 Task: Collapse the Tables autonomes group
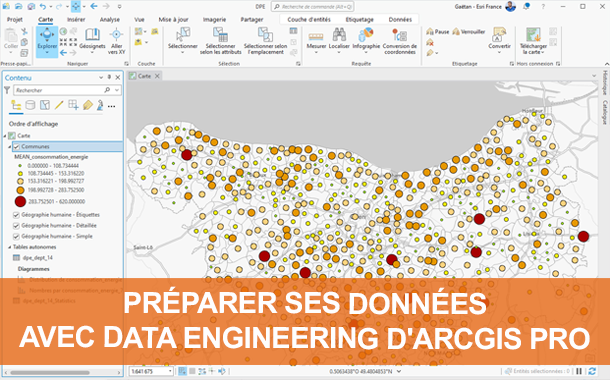point(9,247)
